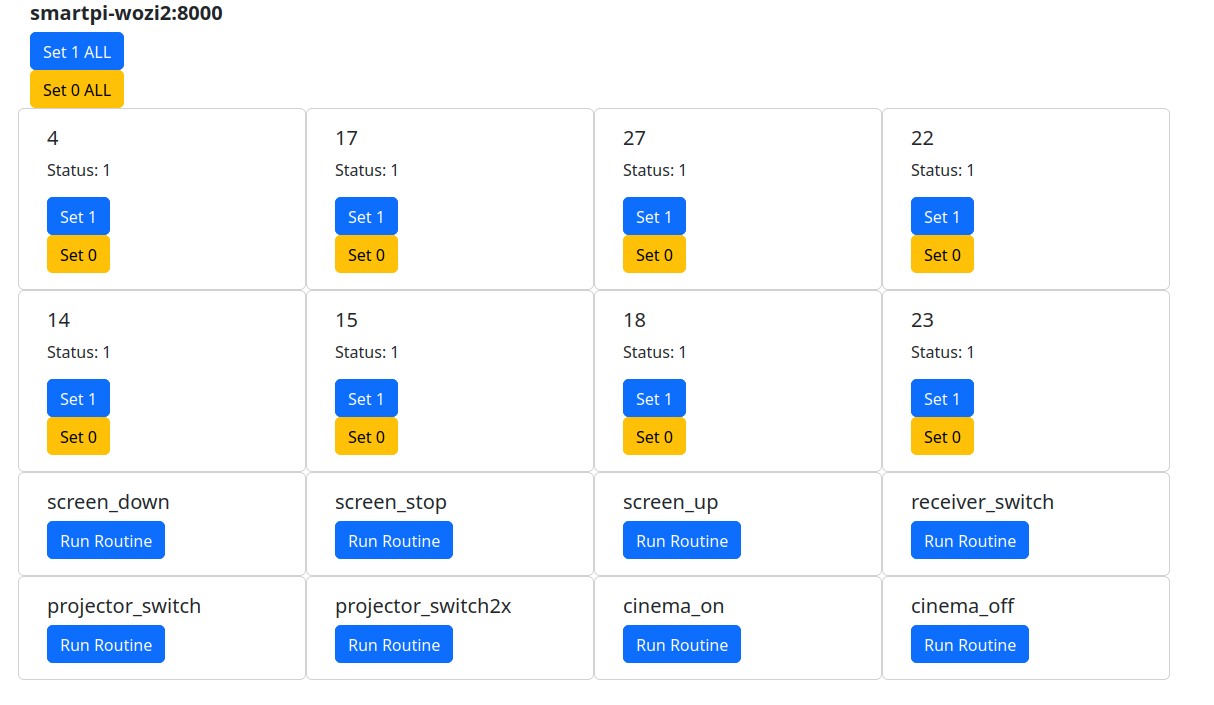Run the projector_switch2x routine

394,645
